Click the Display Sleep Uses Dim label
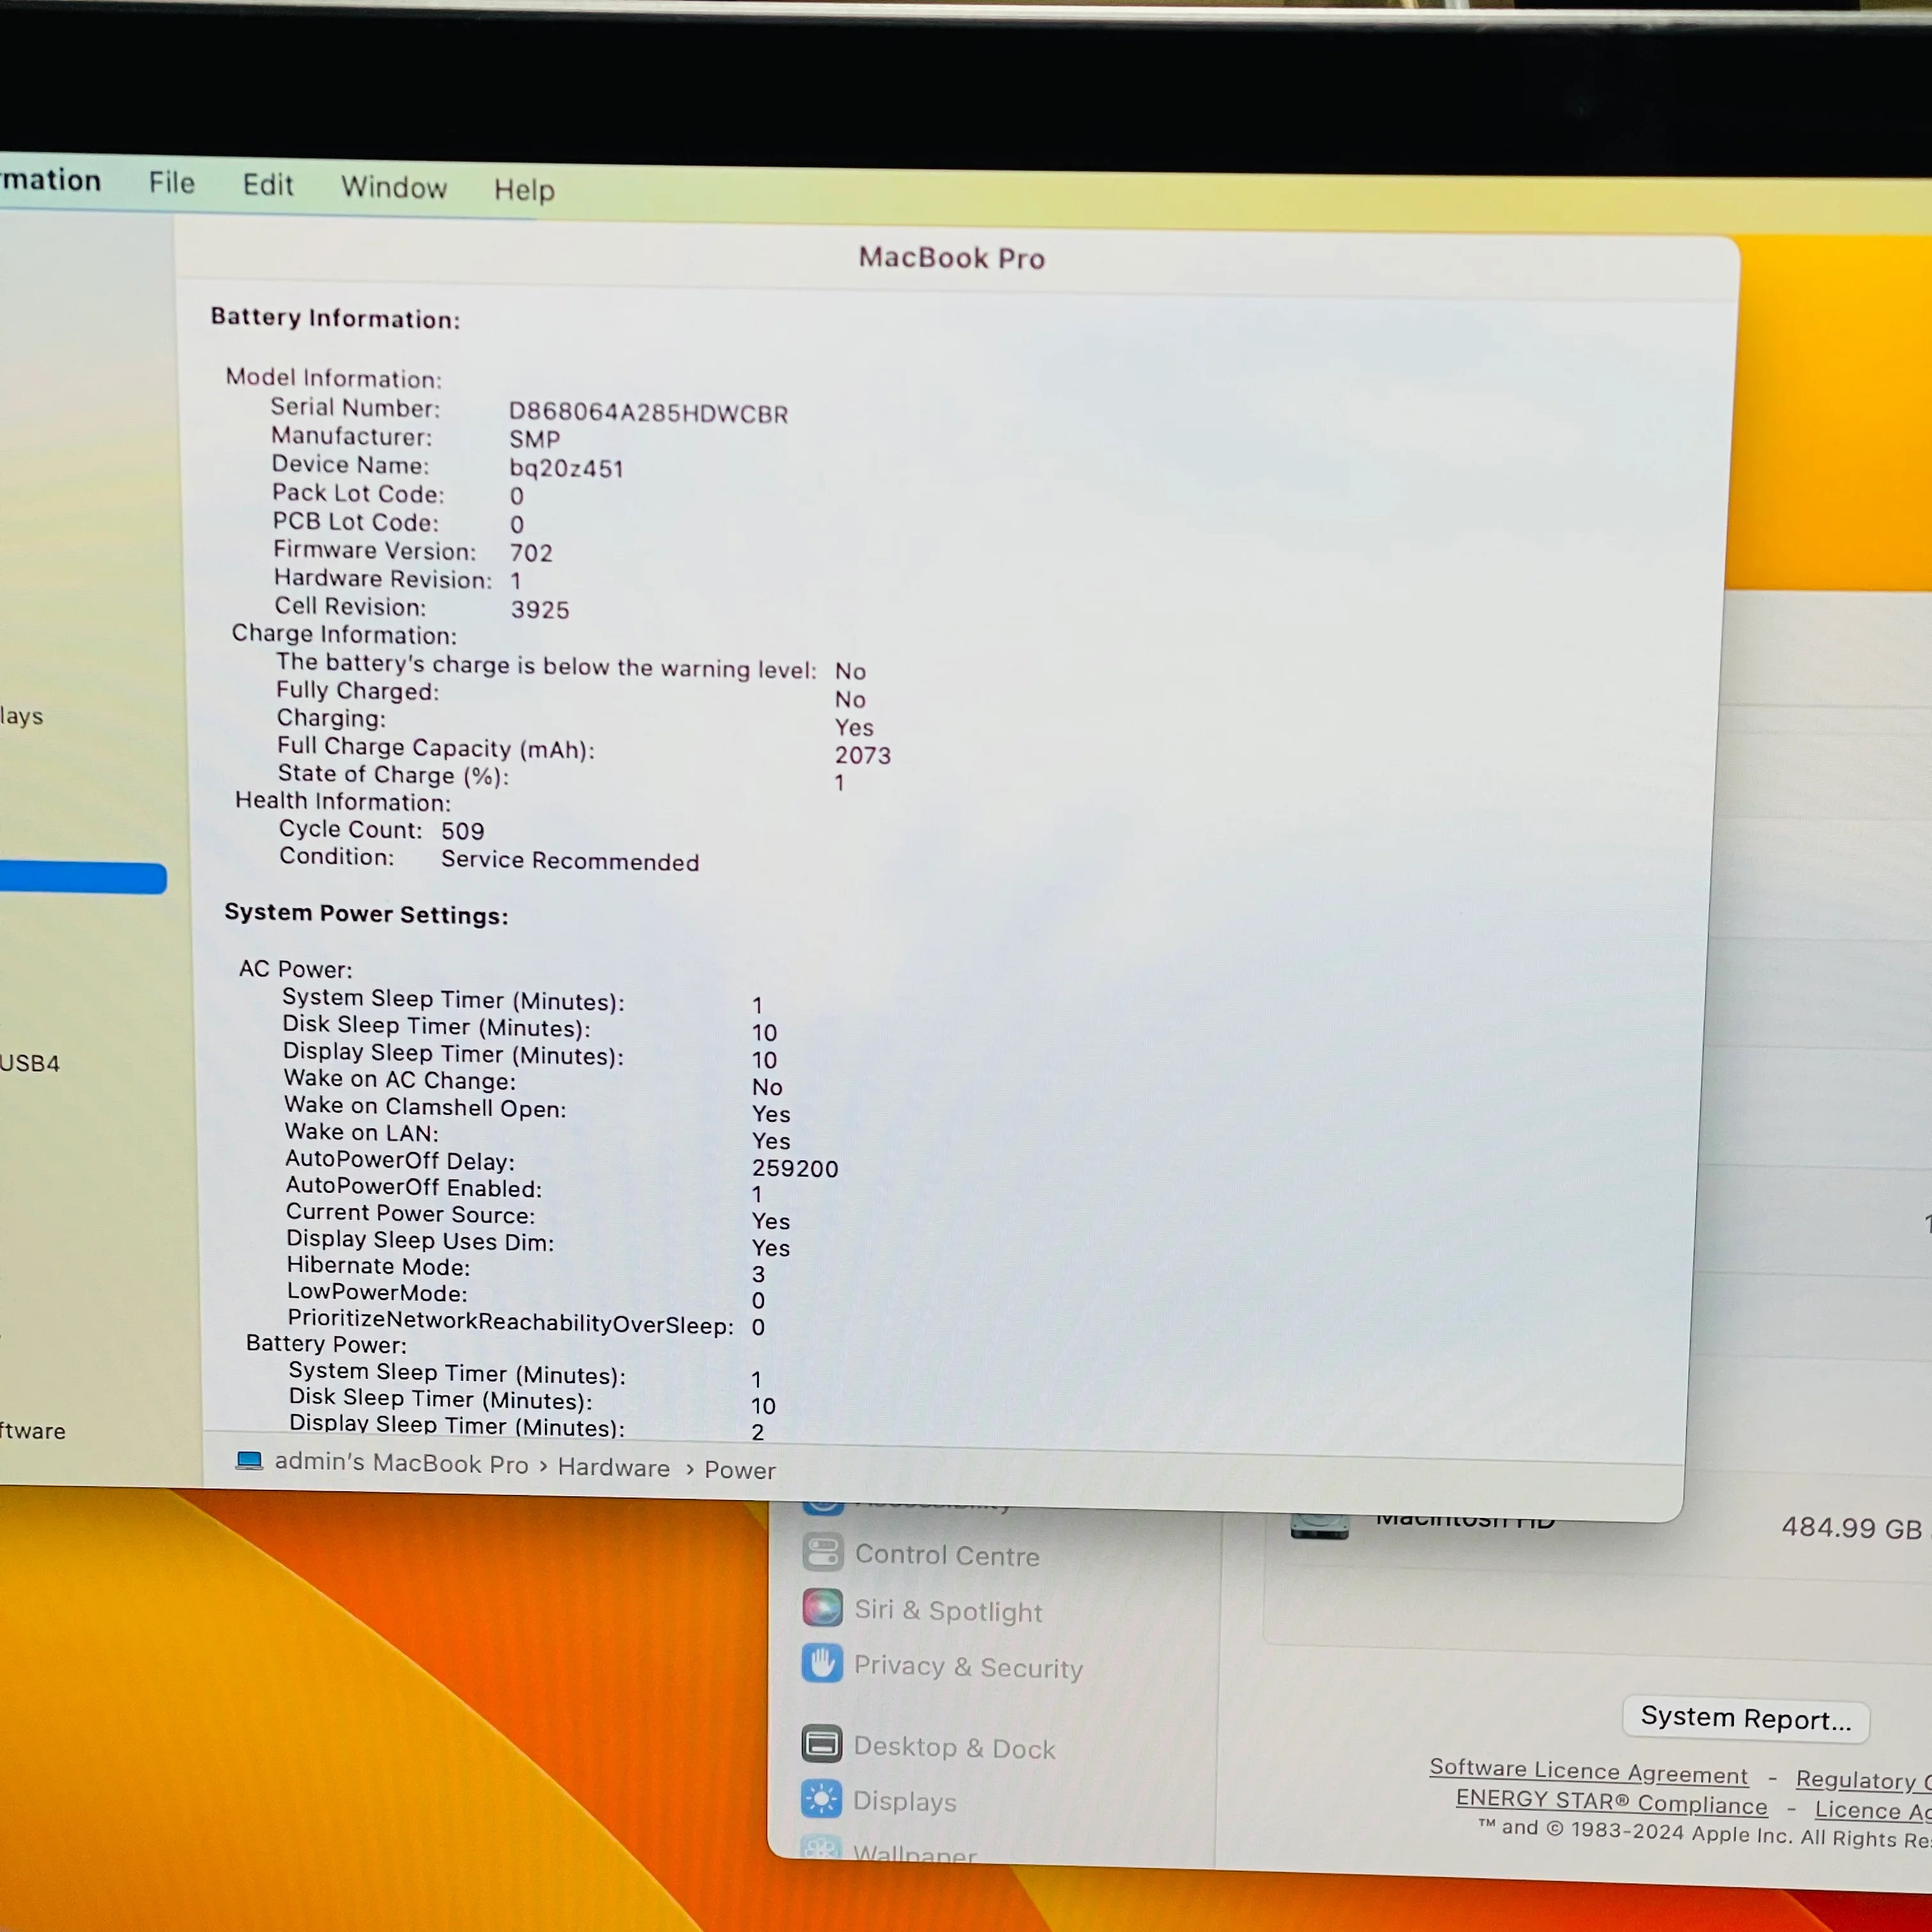The image size is (1932, 1932). 420,1241
